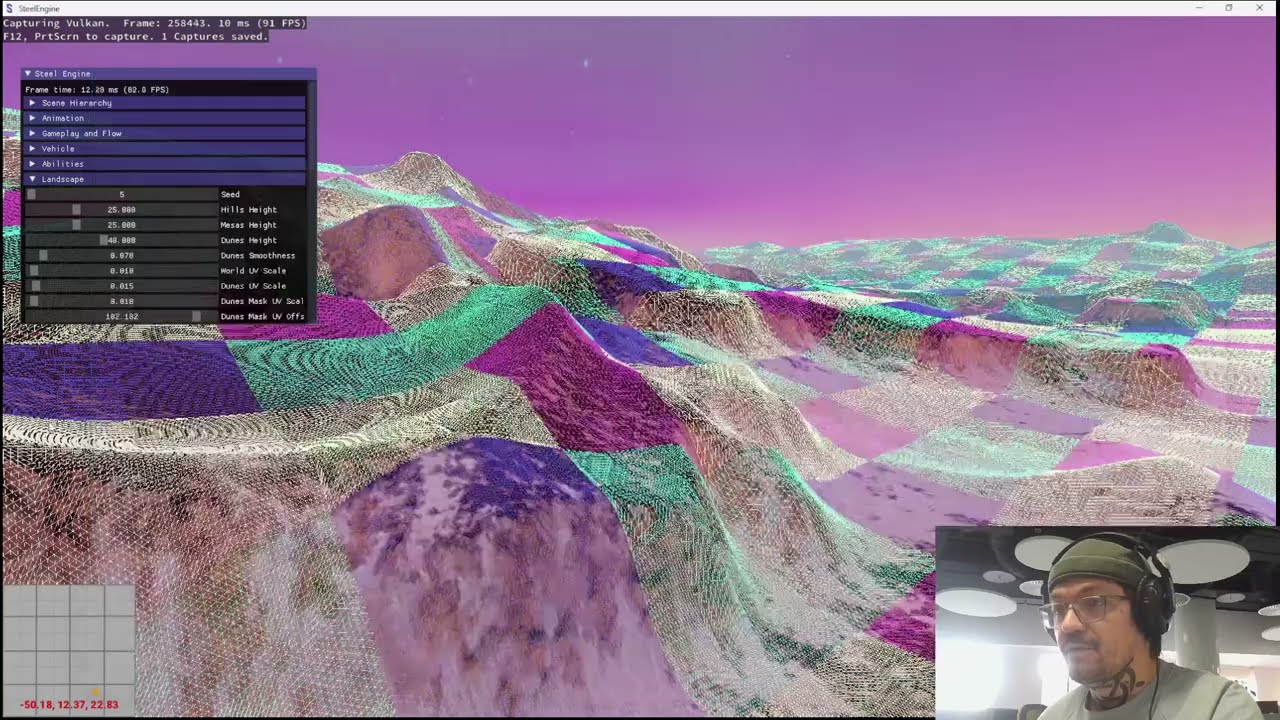Adjust the Dunes UV Scale slider

[121, 286]
